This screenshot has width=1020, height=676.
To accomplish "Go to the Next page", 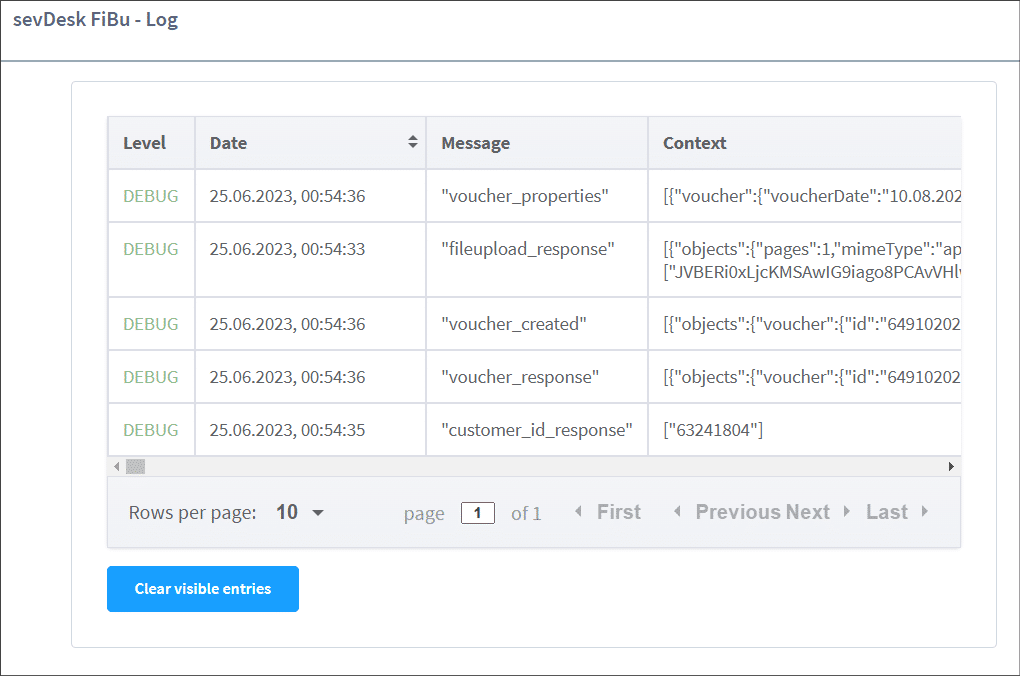I will tap(818, 512).
